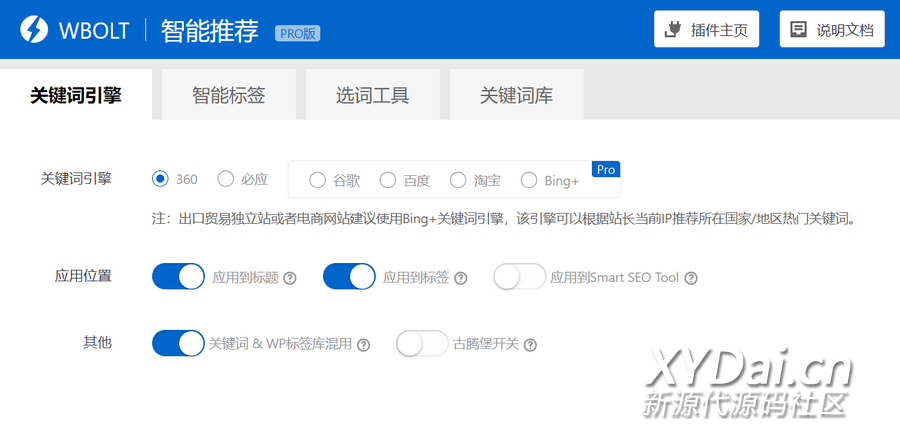Click the note text about Bing+关键词引擎
Screen dimensions: 900x424
pos(504,219)
